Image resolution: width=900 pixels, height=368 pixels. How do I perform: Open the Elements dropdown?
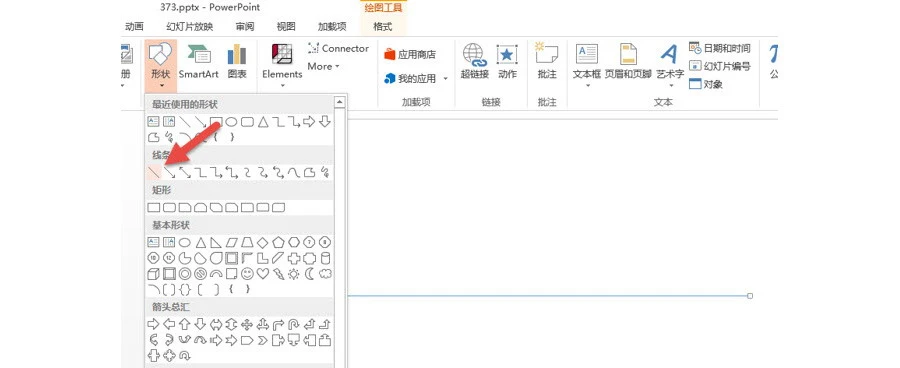(282, 66)
